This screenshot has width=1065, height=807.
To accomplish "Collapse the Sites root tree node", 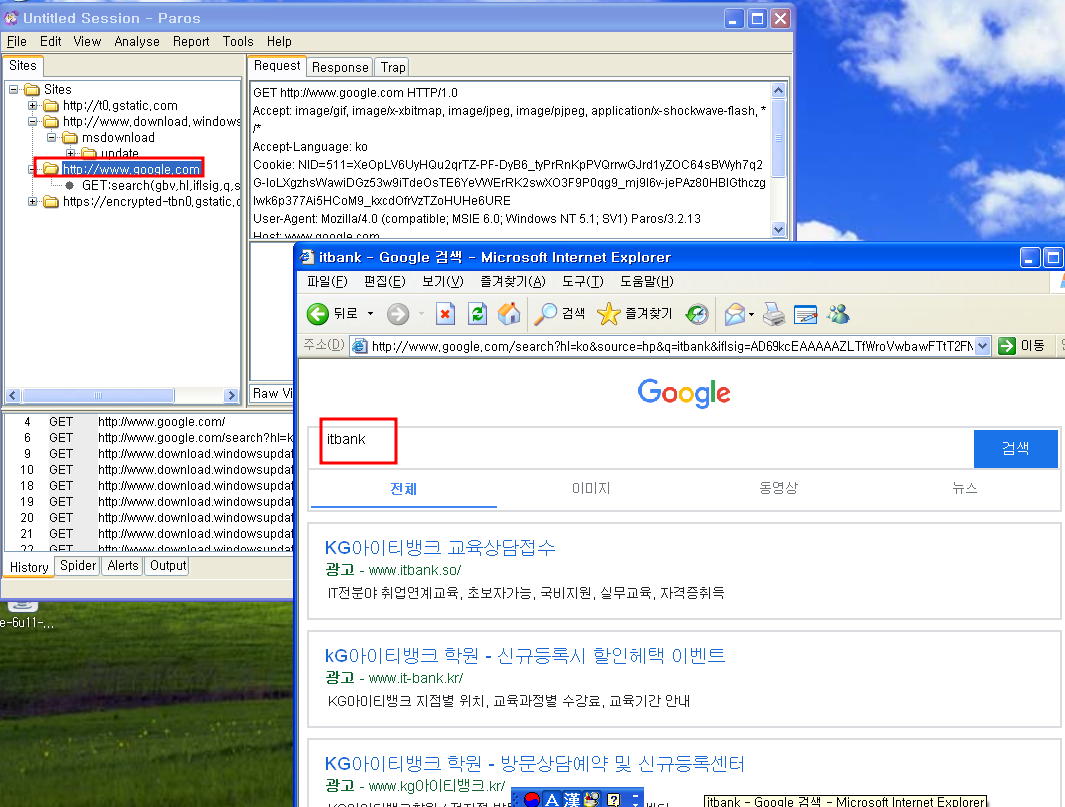I will coord(14,90).
